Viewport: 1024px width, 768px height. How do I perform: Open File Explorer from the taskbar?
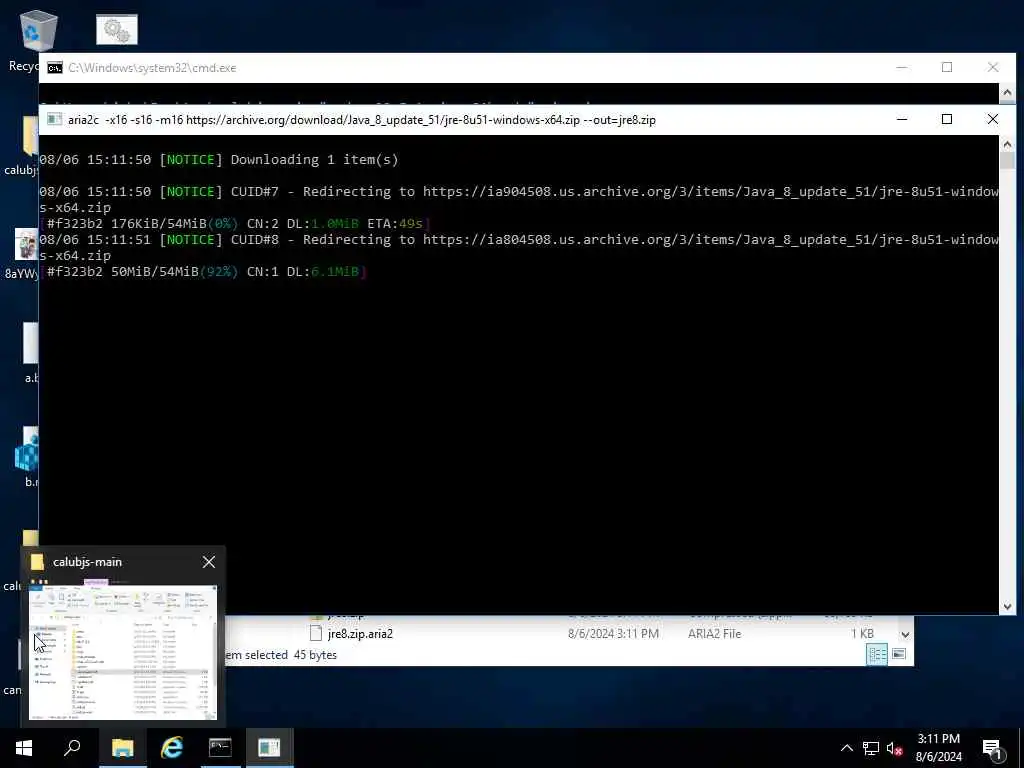[122, 748]
